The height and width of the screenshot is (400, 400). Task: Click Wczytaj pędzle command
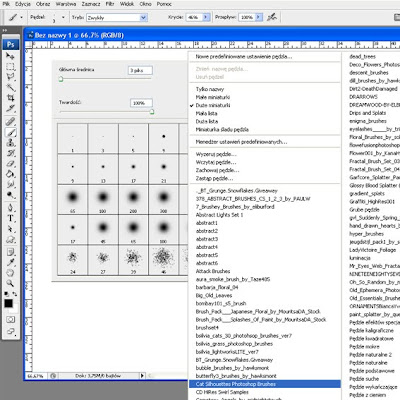coord(216,162)
